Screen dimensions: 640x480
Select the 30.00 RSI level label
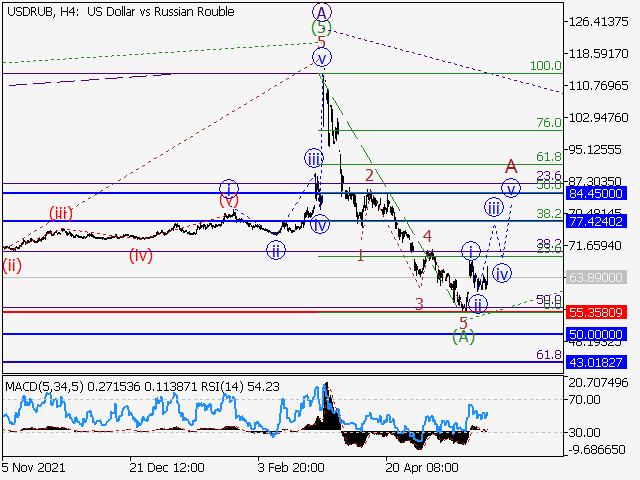tap(584, 433)
